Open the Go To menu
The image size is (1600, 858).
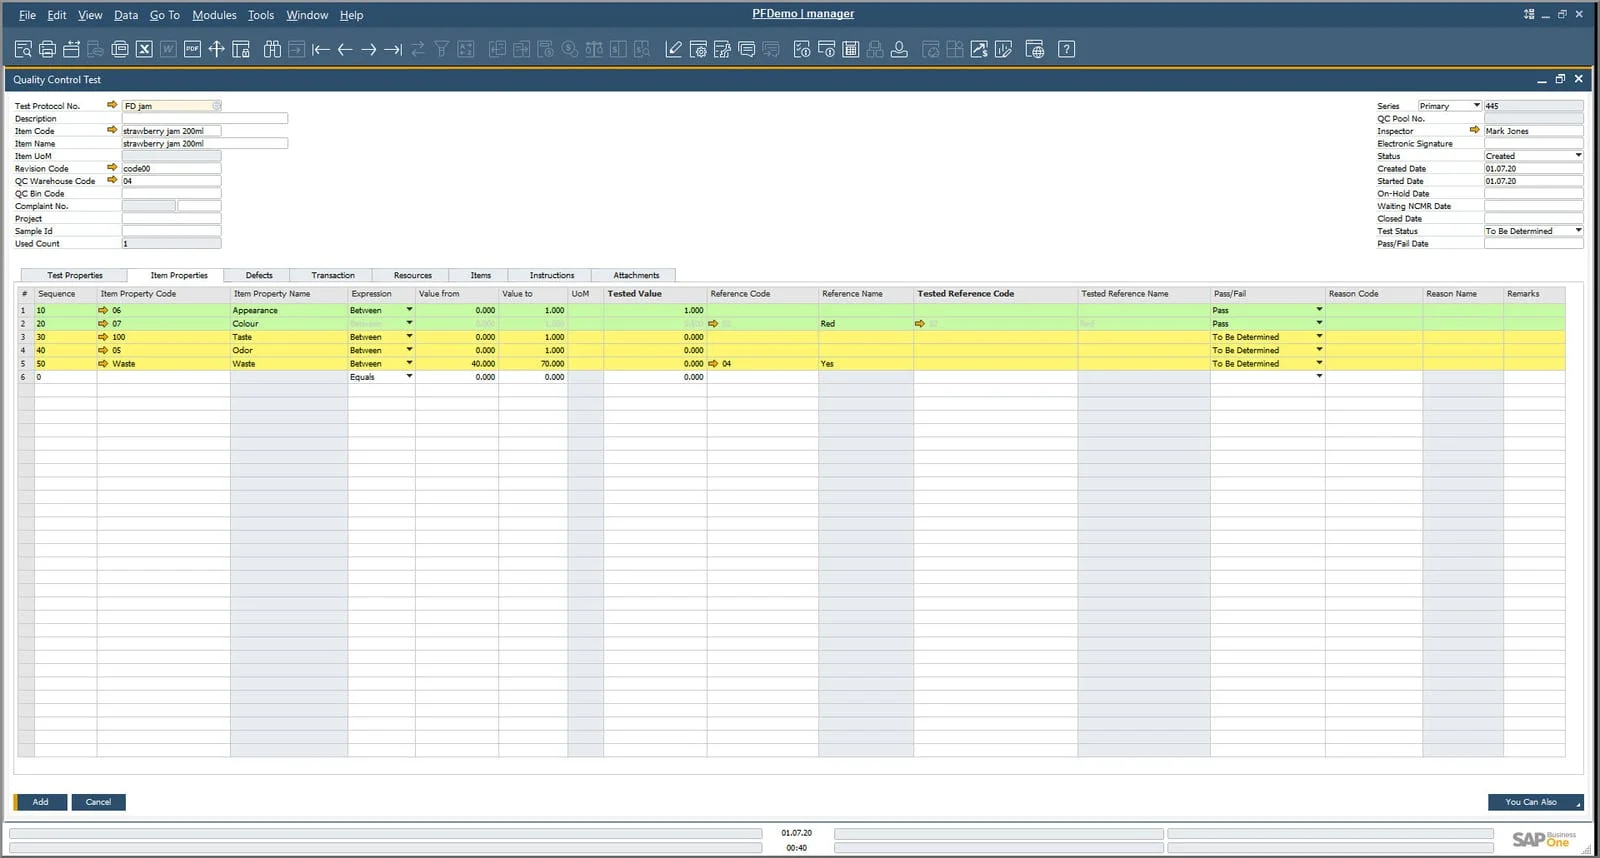coord(165,15)
